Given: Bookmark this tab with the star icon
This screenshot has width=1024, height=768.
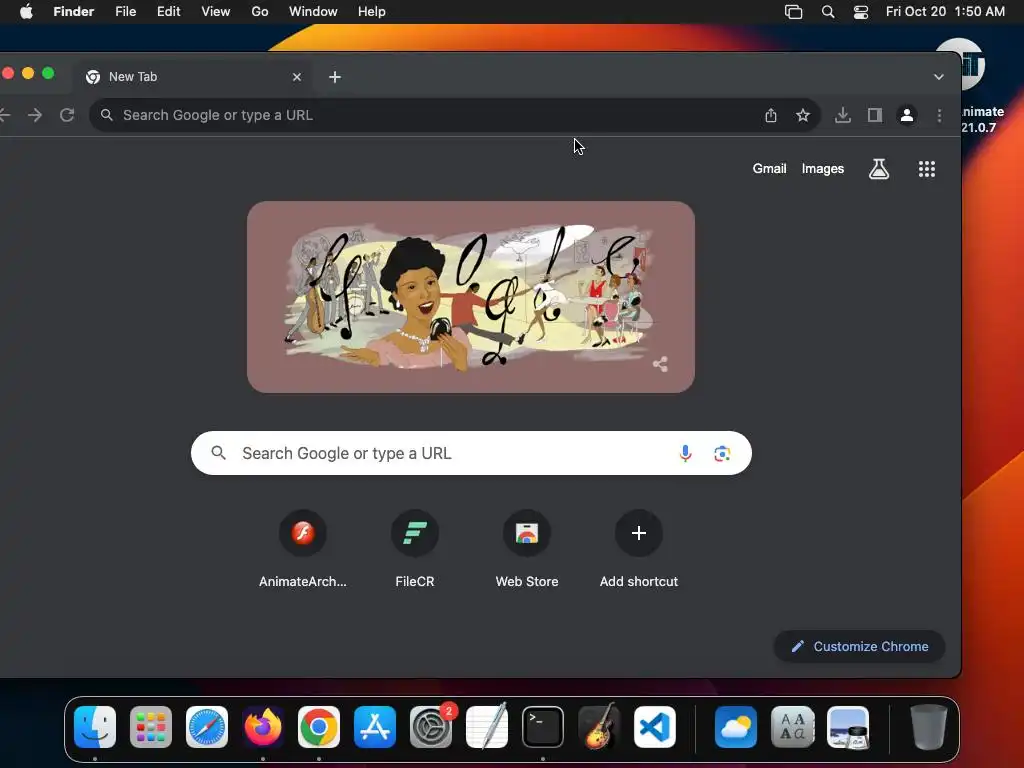Looking at the screenshot, I should [803, 116].
